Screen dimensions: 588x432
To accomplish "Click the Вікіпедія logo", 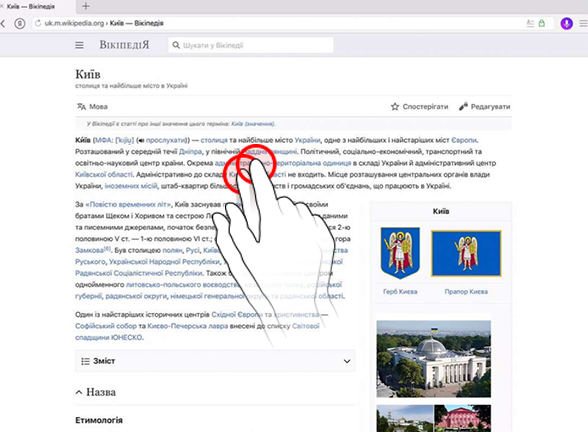I will 124,45.
